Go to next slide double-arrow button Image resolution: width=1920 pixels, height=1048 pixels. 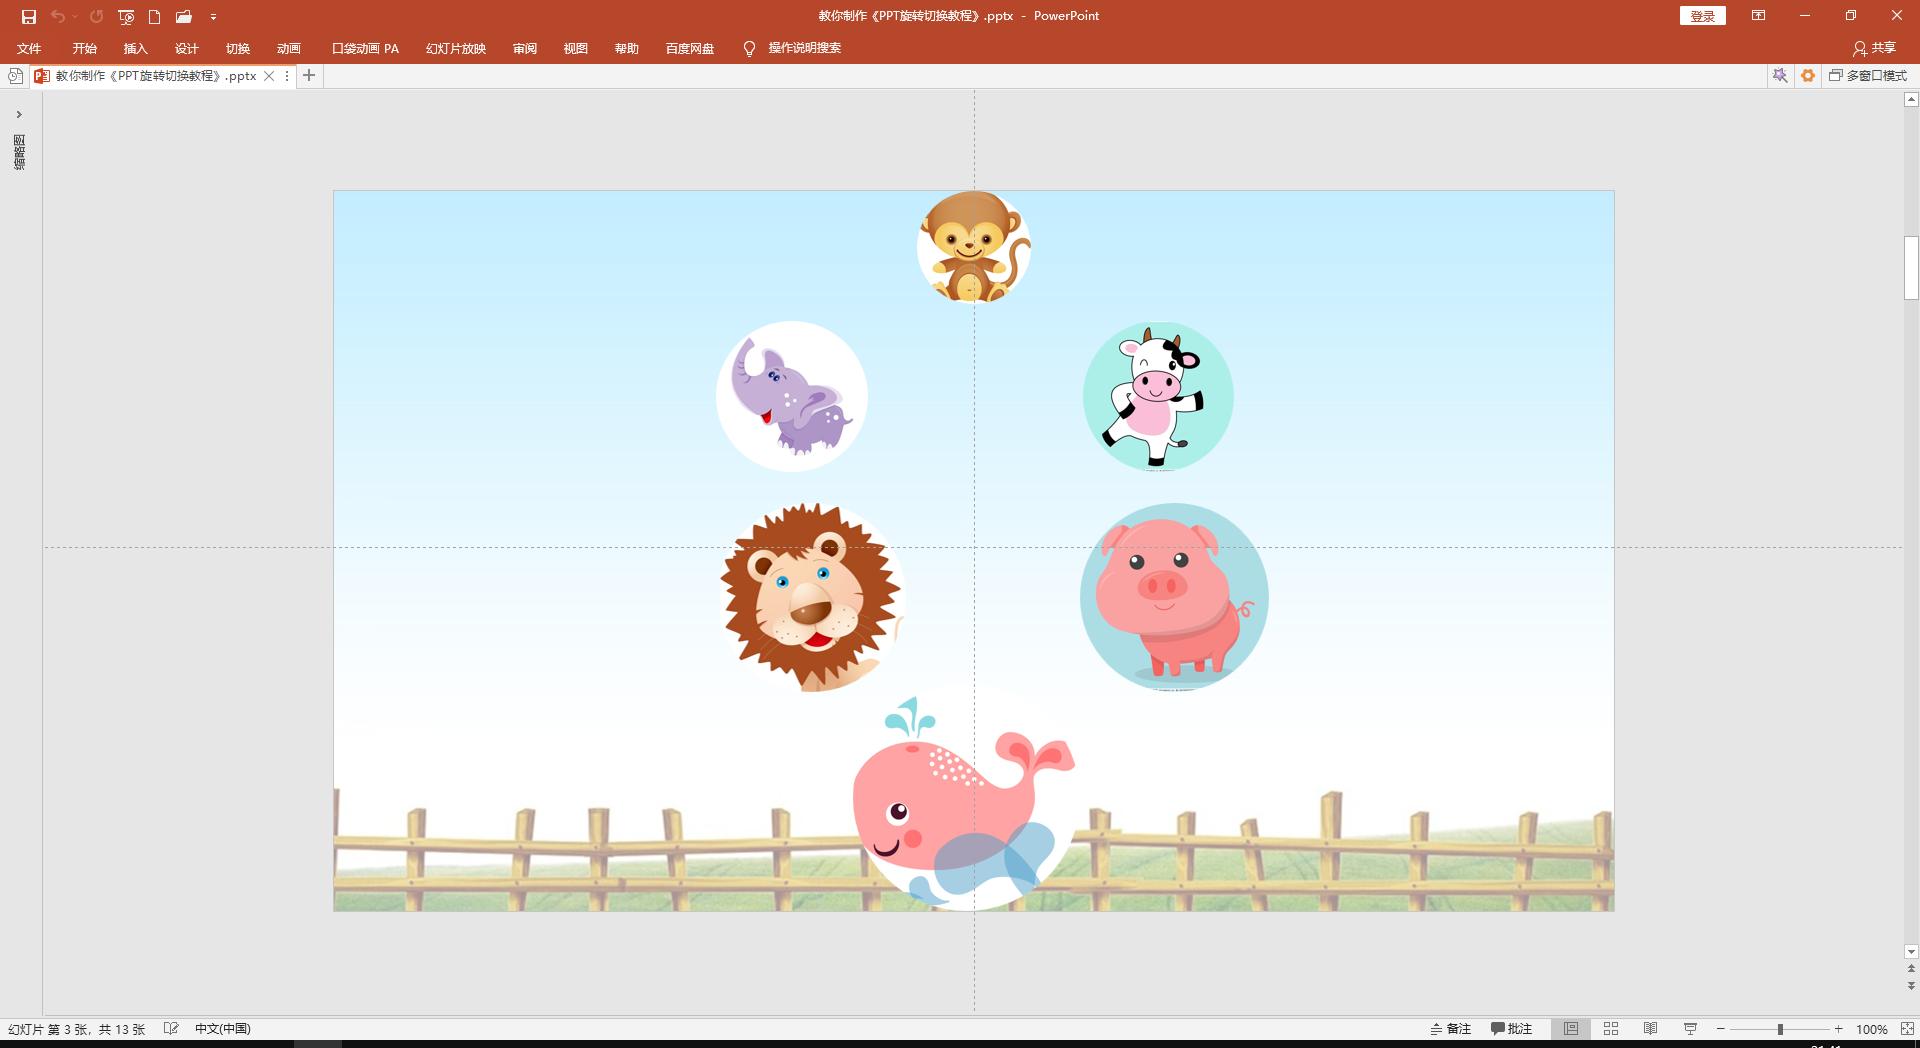click(x=1911, y=986)
